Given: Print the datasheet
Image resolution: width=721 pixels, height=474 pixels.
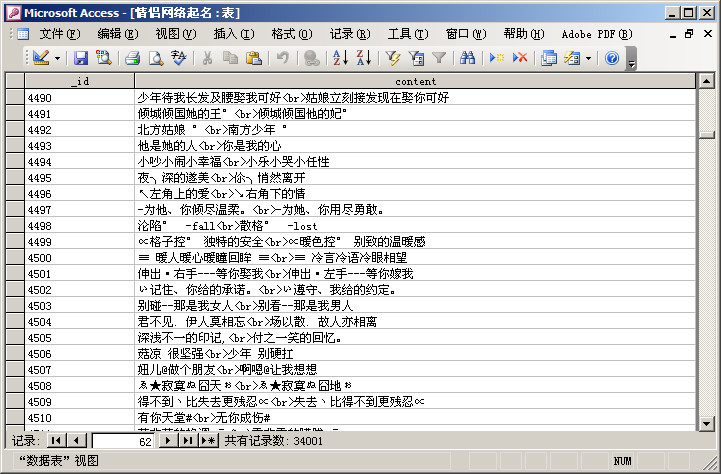Looking at the screenshot, I should pyautogui.click(x=133, y=58).
